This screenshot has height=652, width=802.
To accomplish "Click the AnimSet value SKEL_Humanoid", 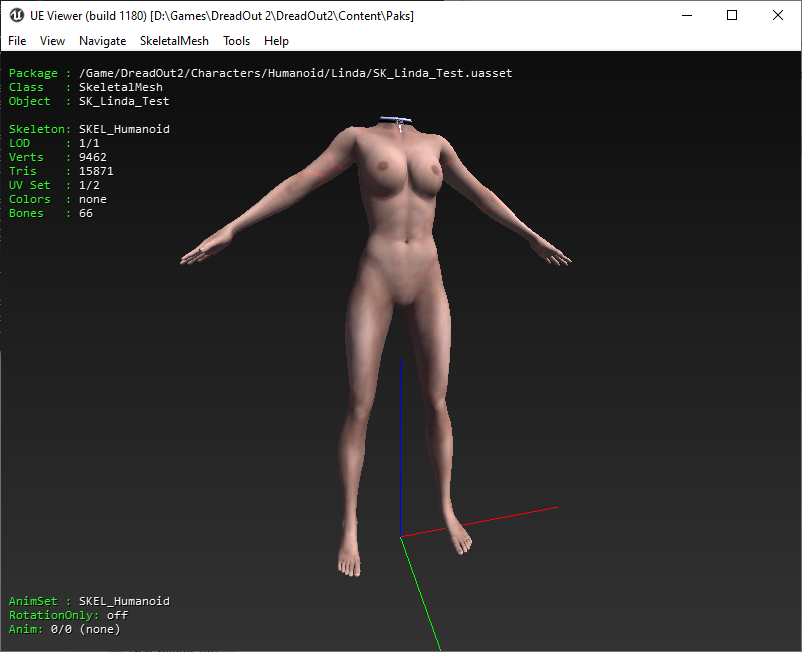I will pos(124,601).
